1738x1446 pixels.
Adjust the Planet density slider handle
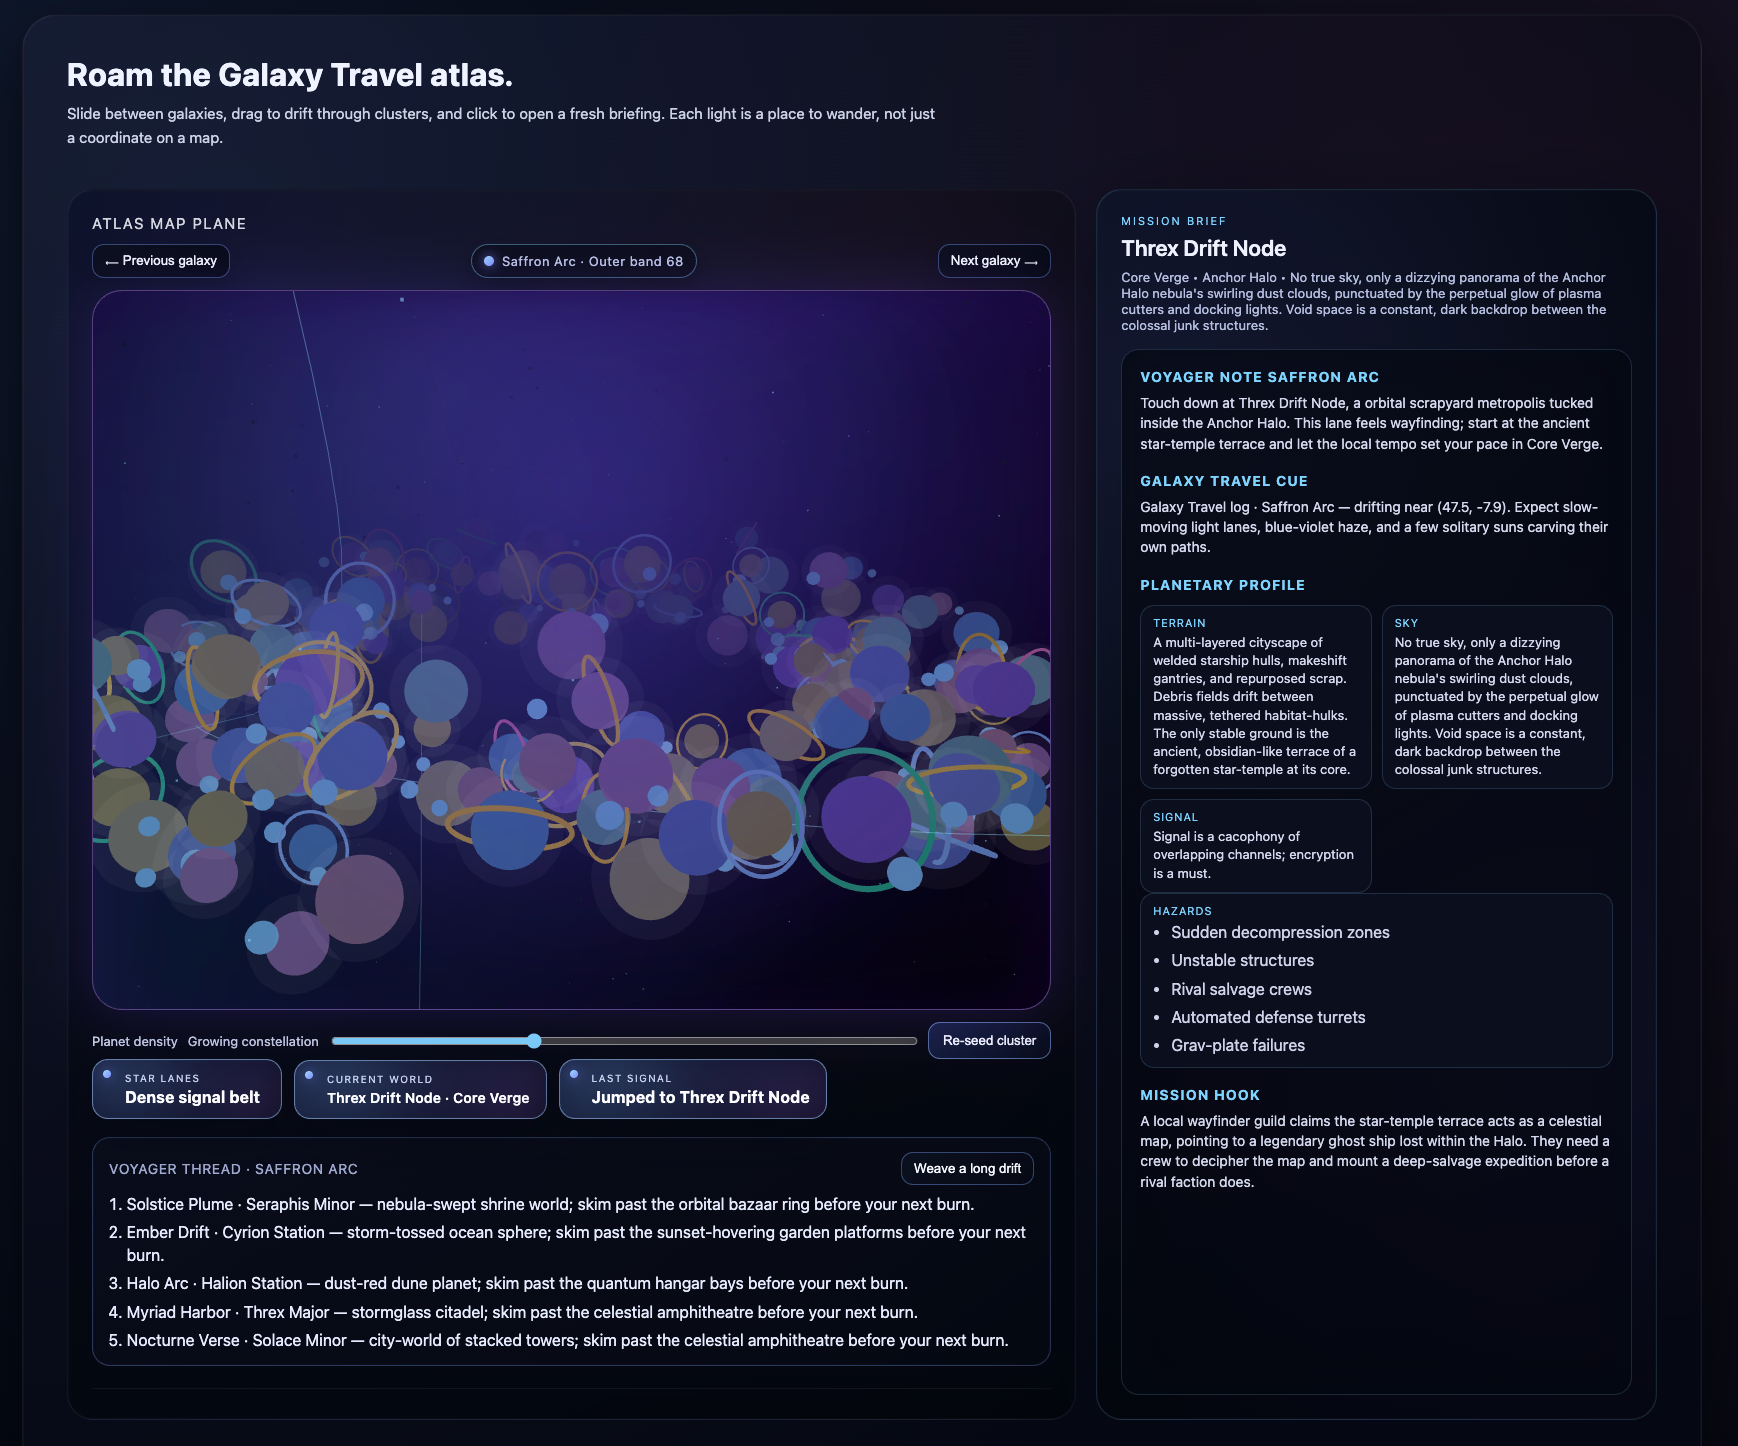[534, 1041]
